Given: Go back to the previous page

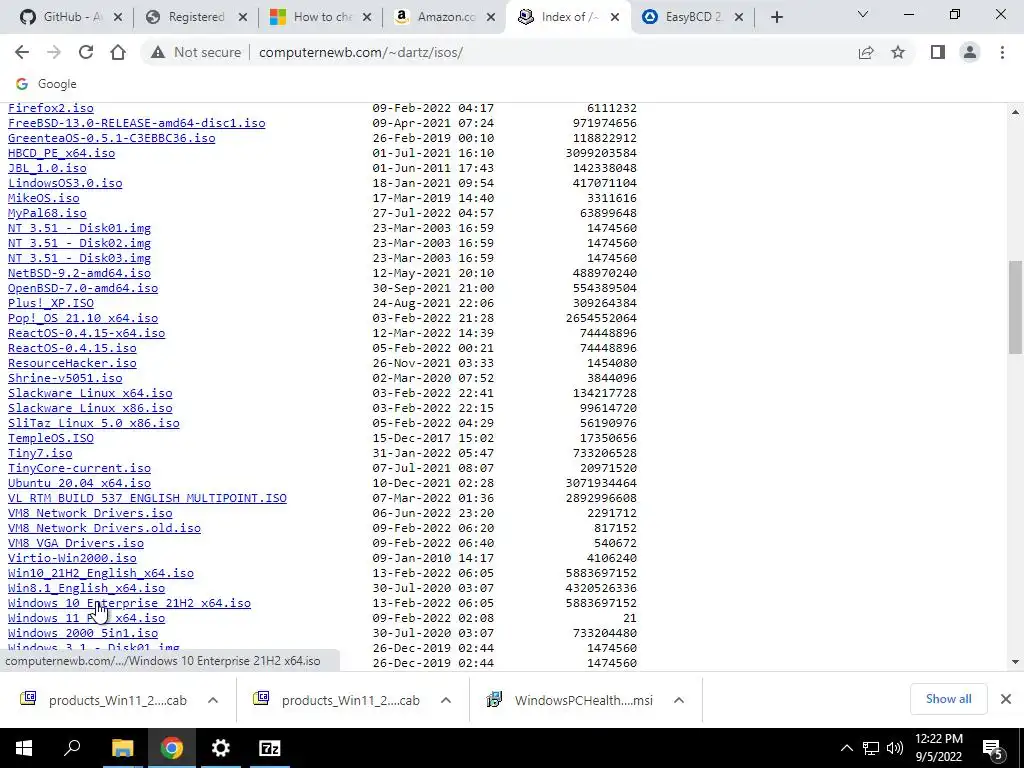Looking at the screenshot, I should pos(22,52).
